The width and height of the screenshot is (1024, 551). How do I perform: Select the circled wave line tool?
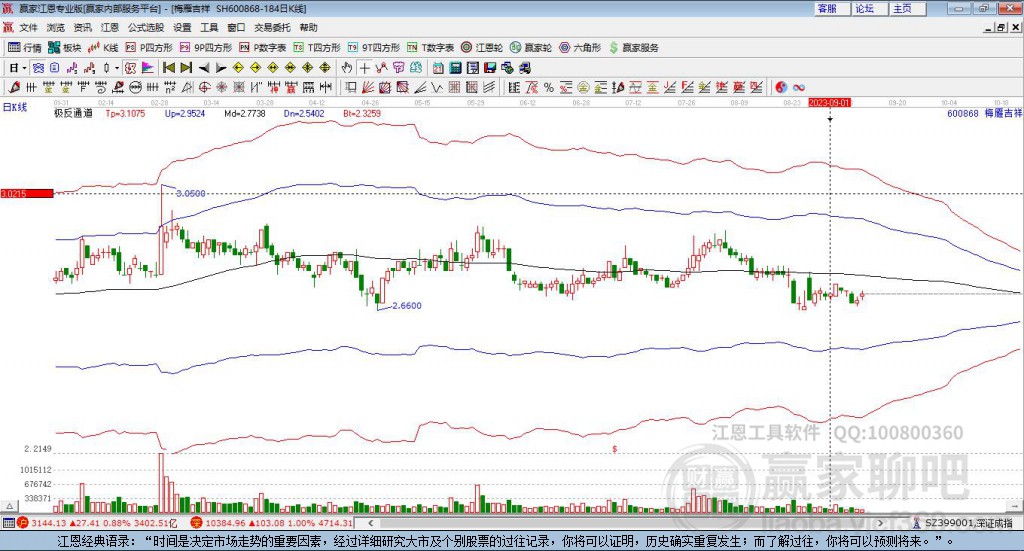click(135, 87)
